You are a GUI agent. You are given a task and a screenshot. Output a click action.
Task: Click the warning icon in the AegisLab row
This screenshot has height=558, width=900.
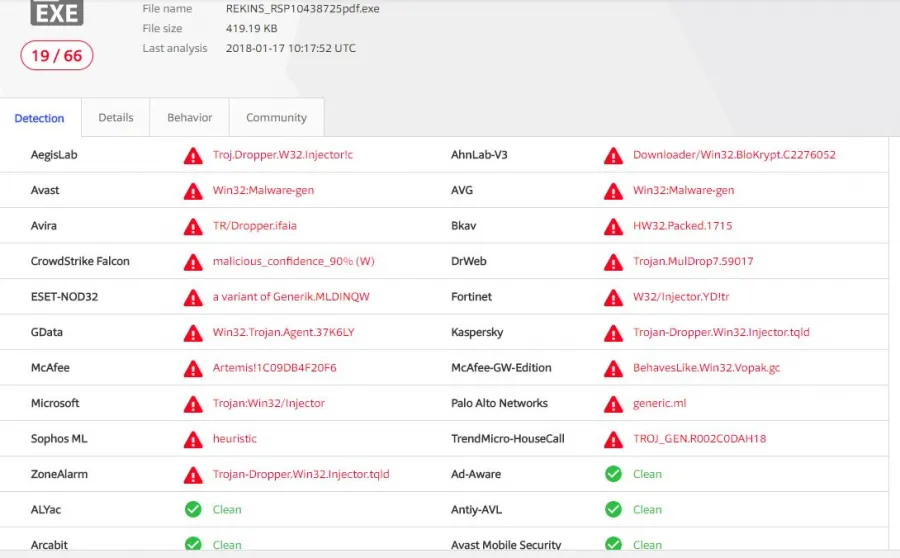(x=193, y=156)
